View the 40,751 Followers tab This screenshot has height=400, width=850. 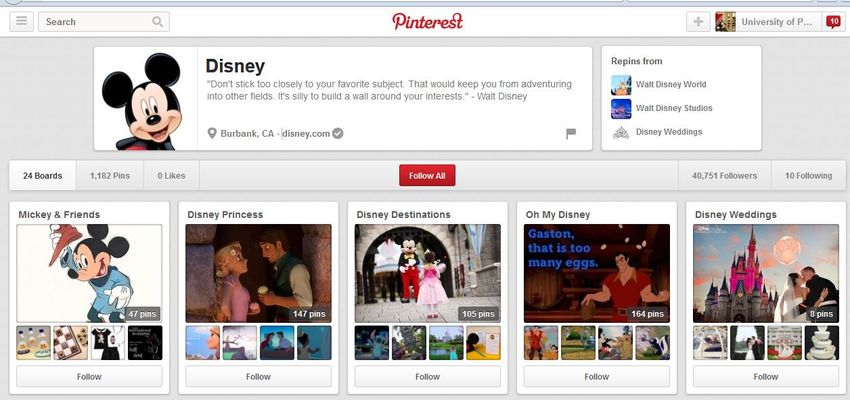725,176
